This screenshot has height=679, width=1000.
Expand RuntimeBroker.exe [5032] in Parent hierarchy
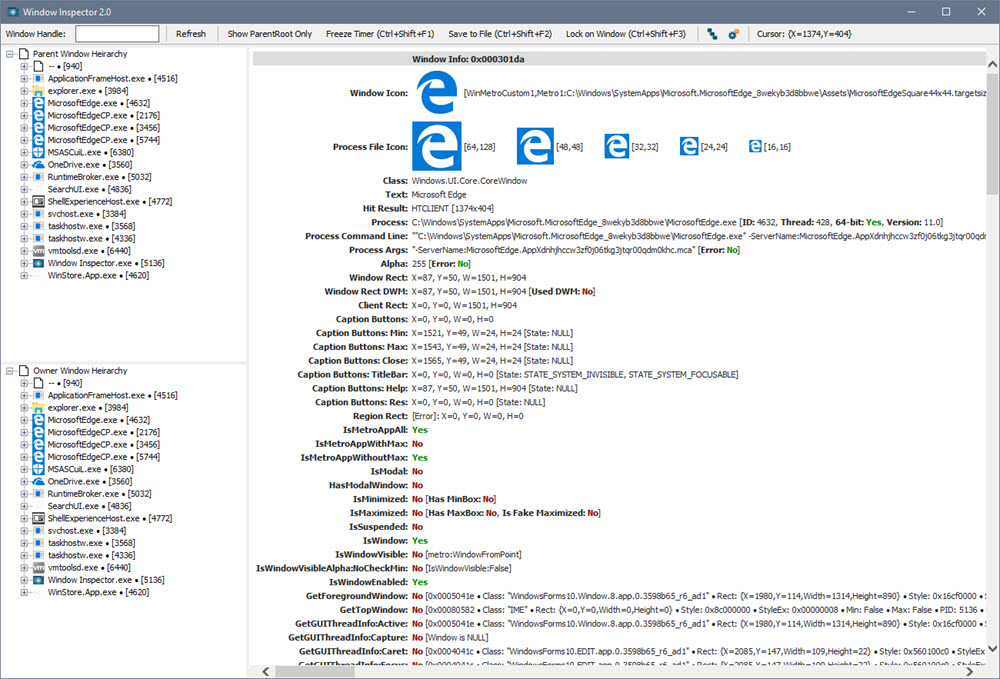coord(24,177)
